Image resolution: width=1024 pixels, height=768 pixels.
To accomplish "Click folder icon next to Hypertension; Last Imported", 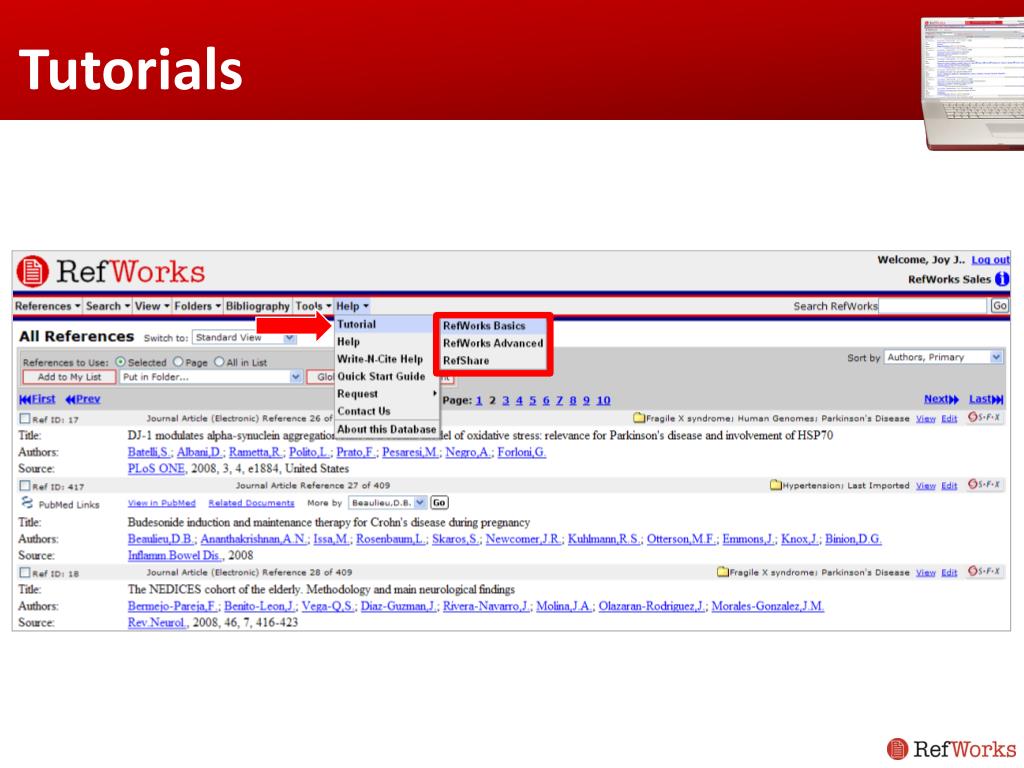I will (775, 485).
